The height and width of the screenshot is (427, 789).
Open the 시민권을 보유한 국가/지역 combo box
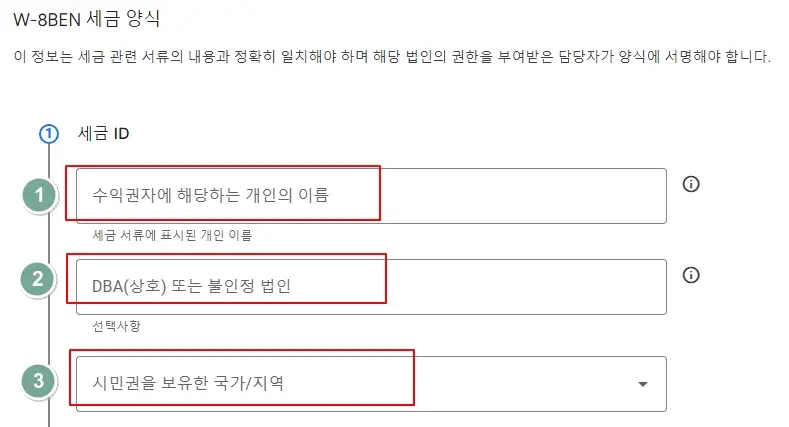coord(371,384)
